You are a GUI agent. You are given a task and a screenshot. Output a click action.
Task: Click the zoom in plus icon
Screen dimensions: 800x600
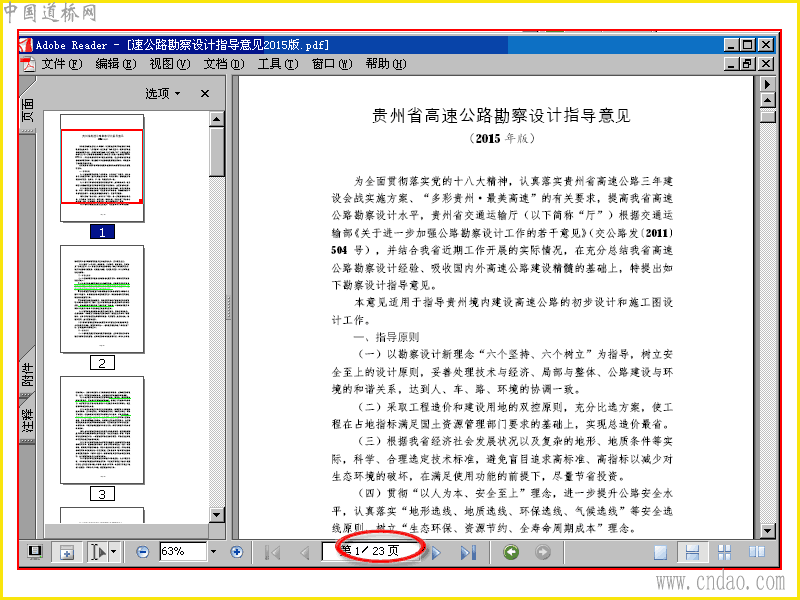[x=237, y=552]
